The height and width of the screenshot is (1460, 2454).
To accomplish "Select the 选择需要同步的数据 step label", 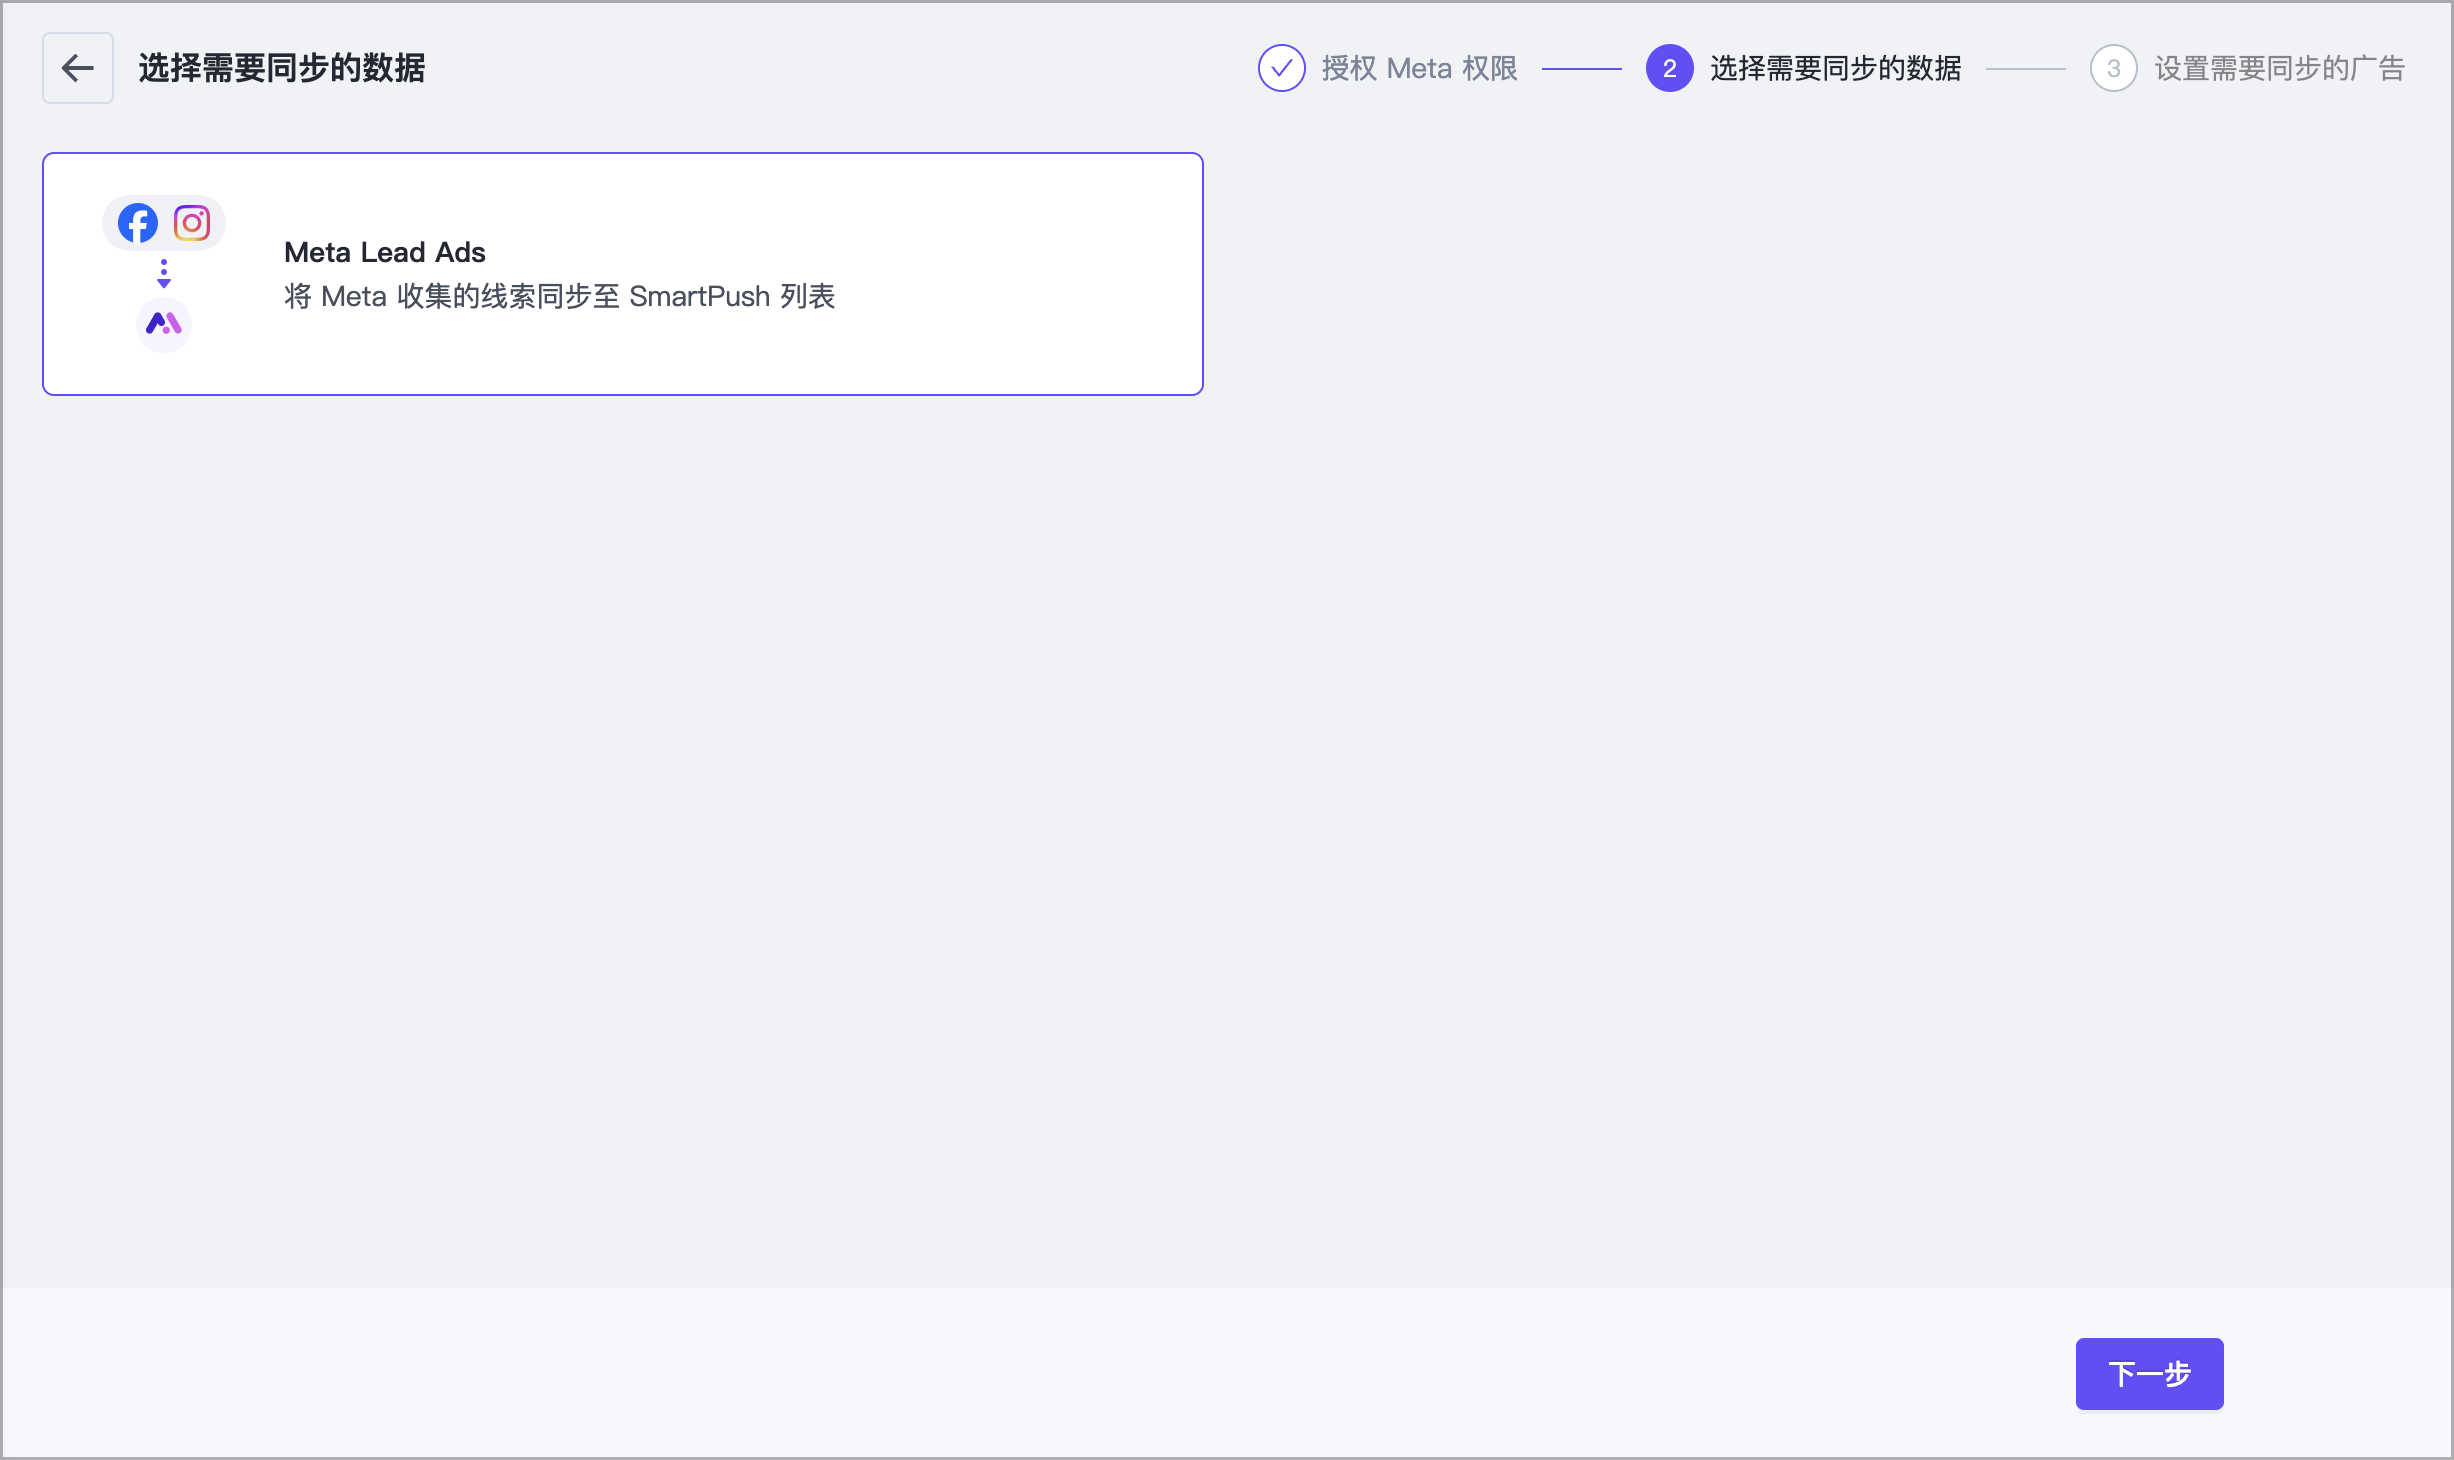I will tap(1835, 68).
